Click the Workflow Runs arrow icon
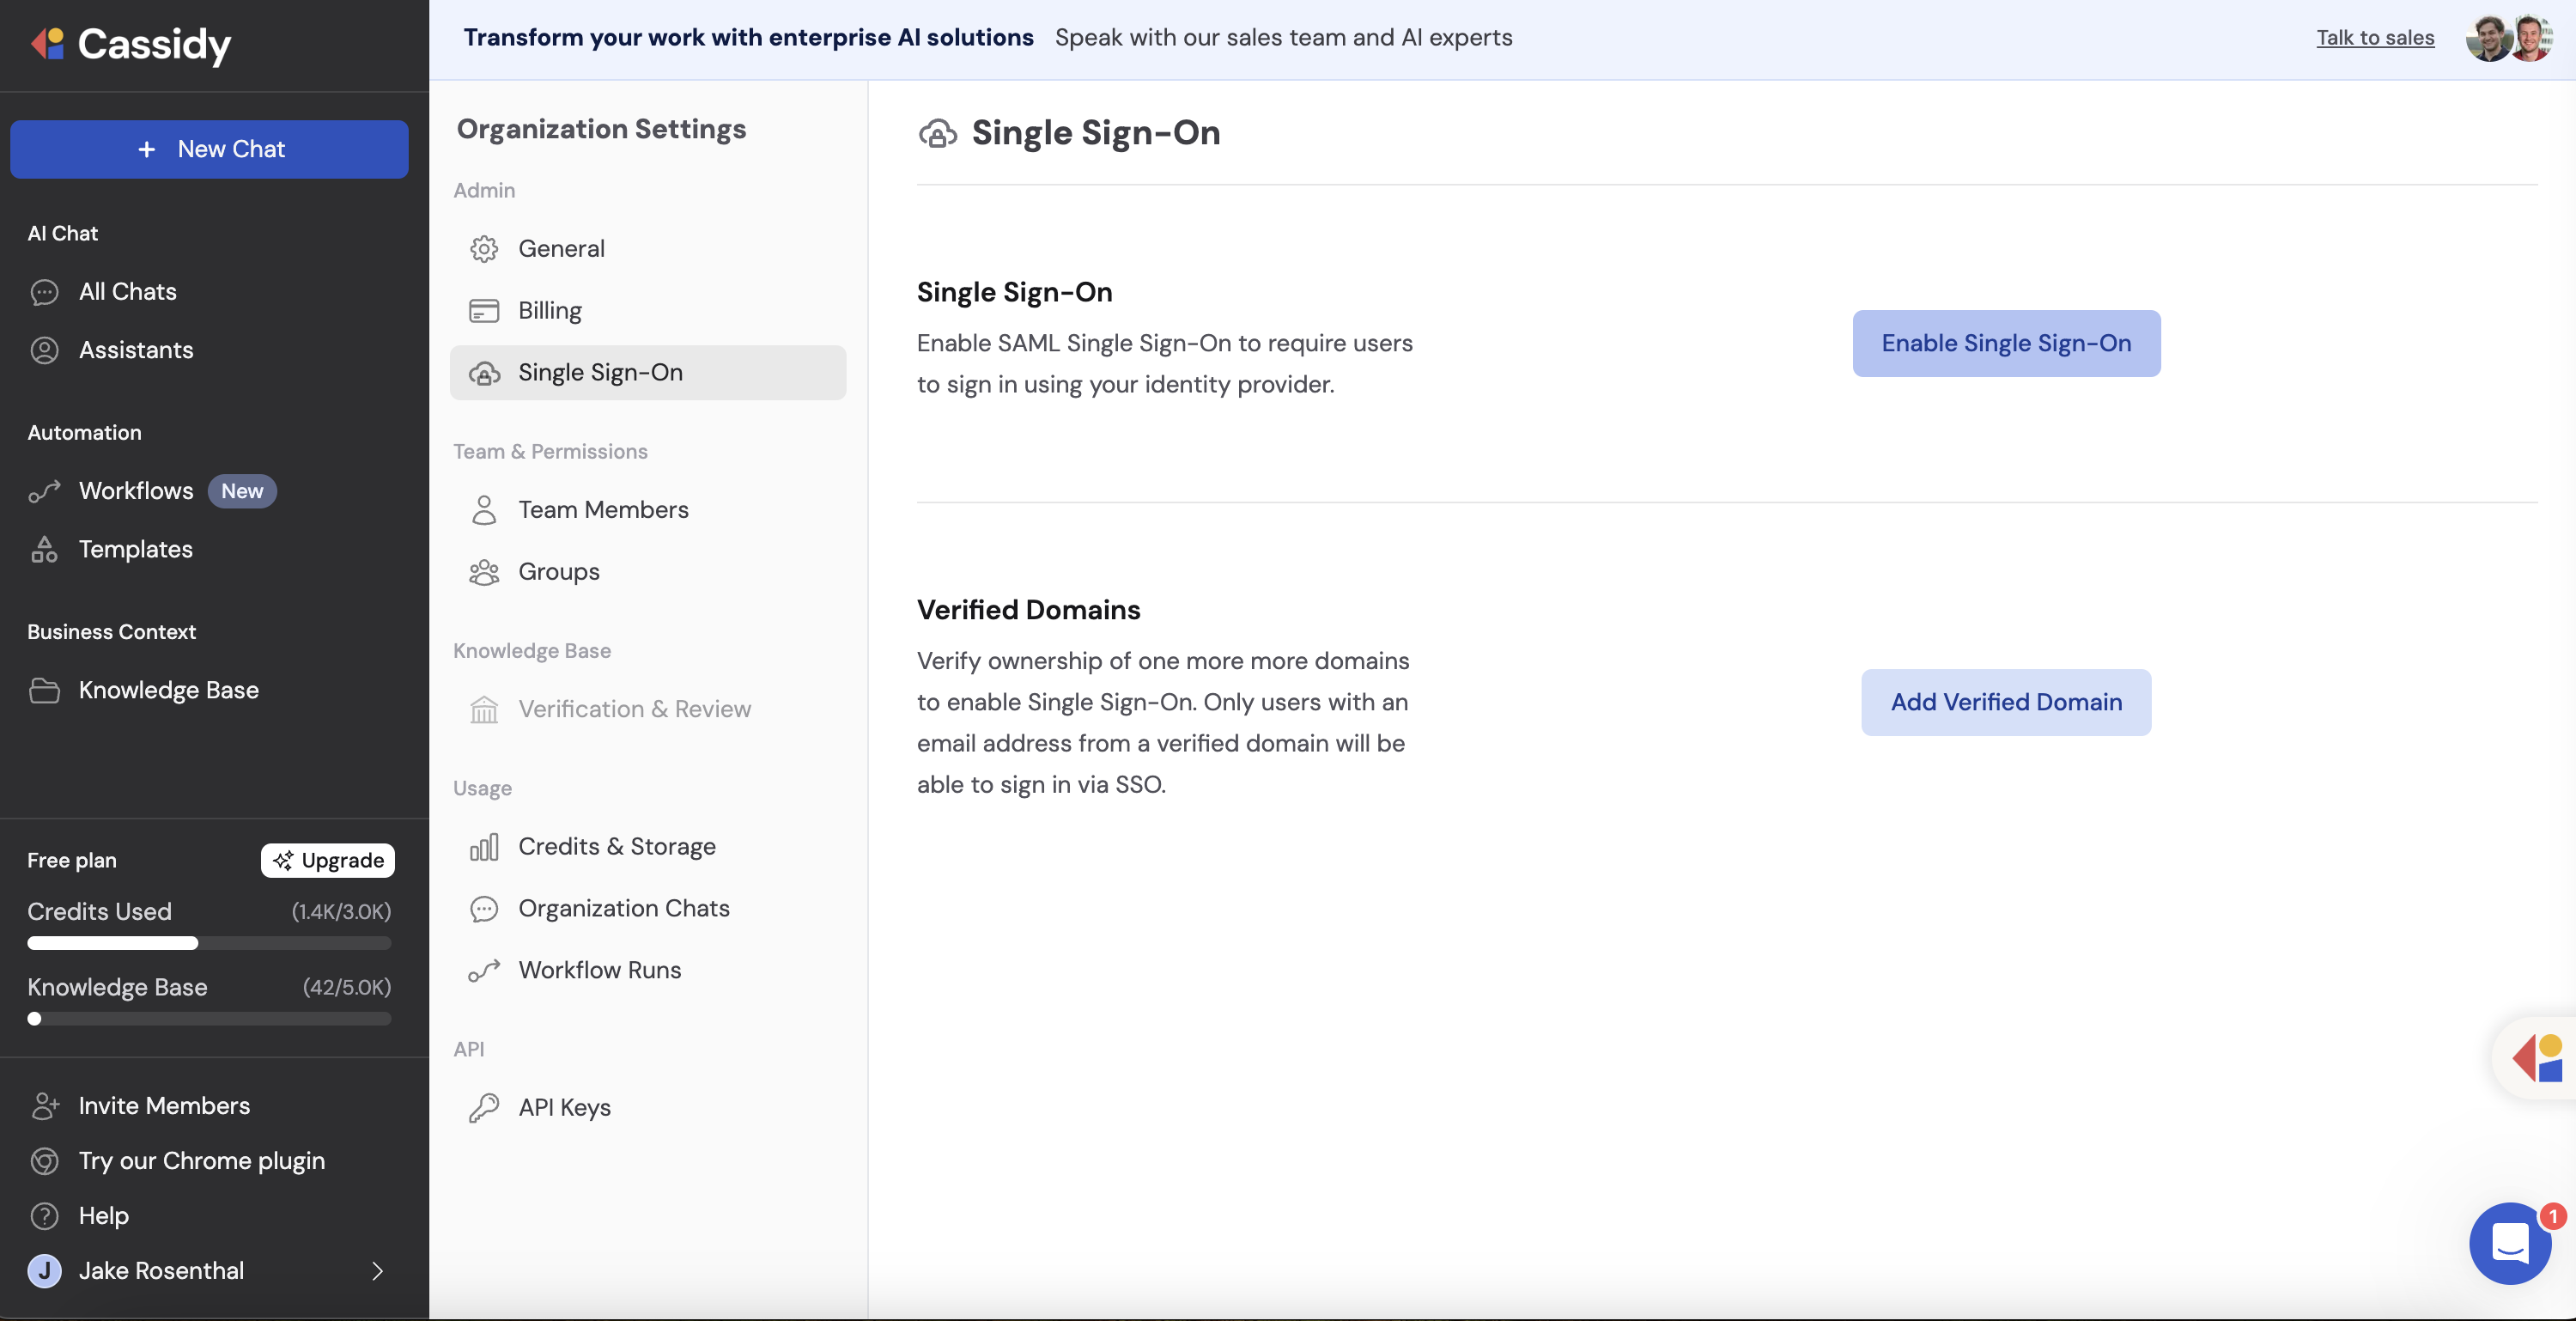This screenshot has height=1321, width=2576. (486, 969)
